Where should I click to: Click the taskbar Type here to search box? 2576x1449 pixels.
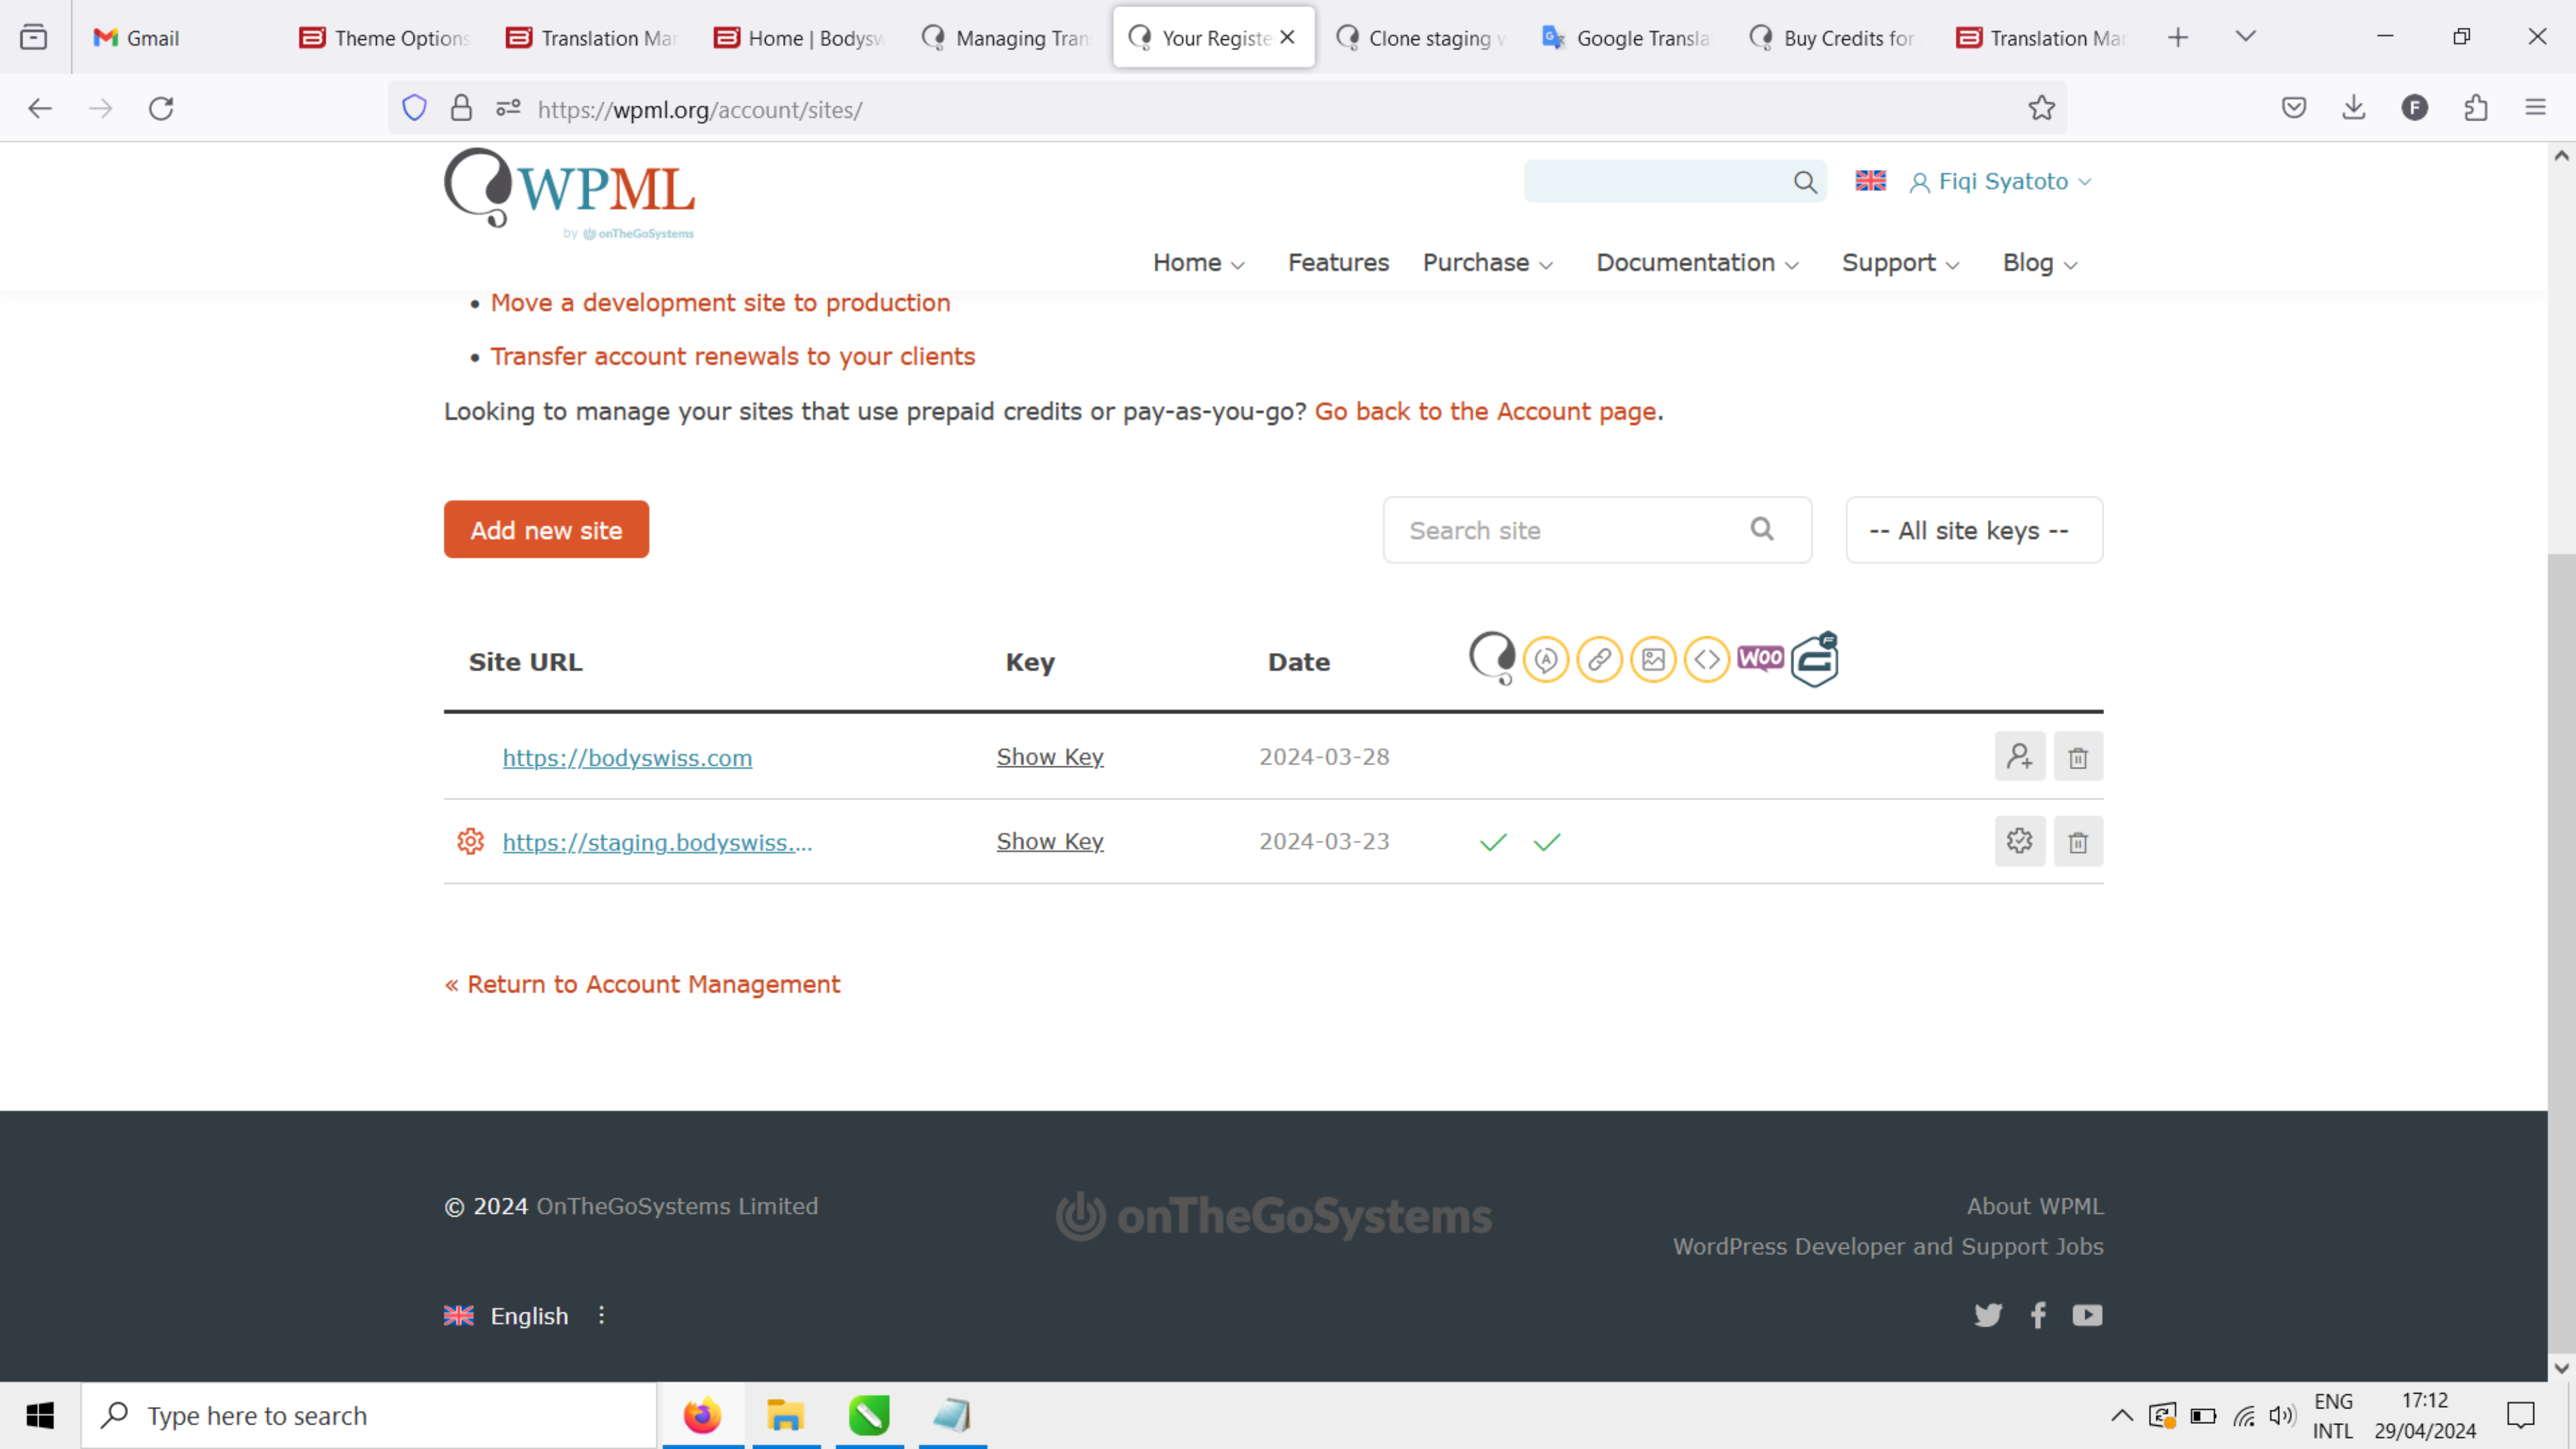pyautogui.click(x=368, y=1415)
